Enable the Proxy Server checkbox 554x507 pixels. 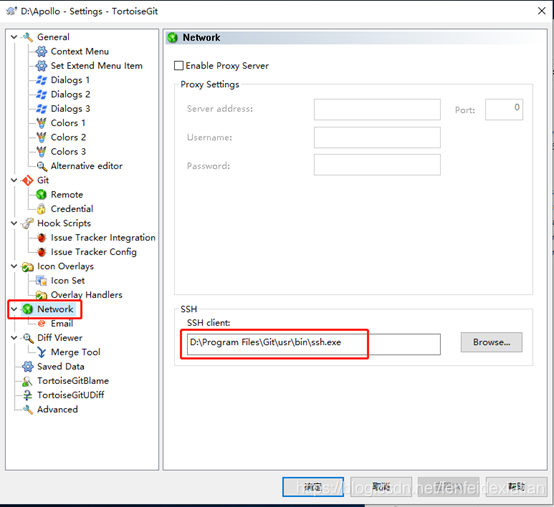coord(179,66)
